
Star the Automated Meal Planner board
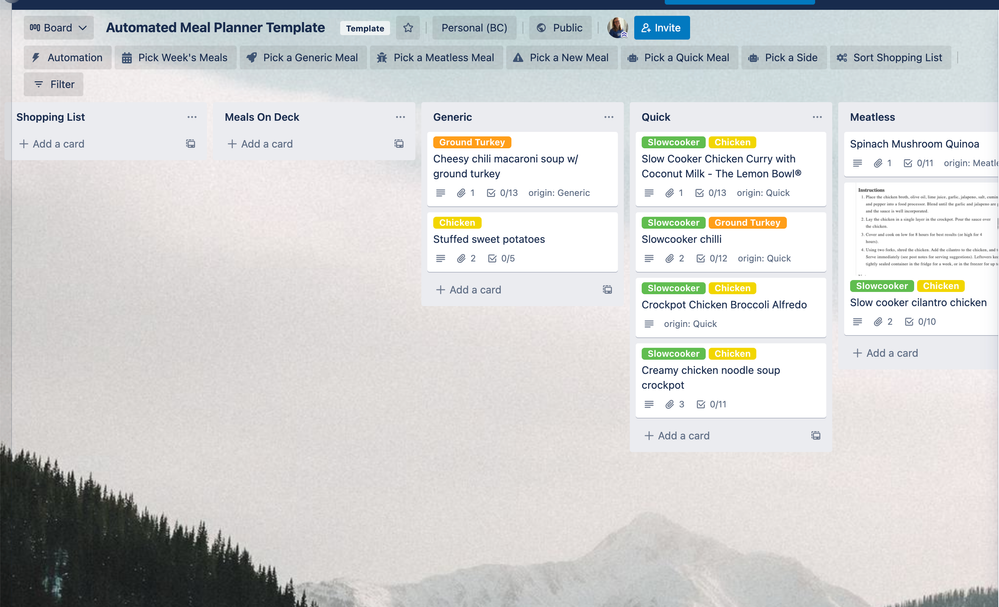point(408,28)
